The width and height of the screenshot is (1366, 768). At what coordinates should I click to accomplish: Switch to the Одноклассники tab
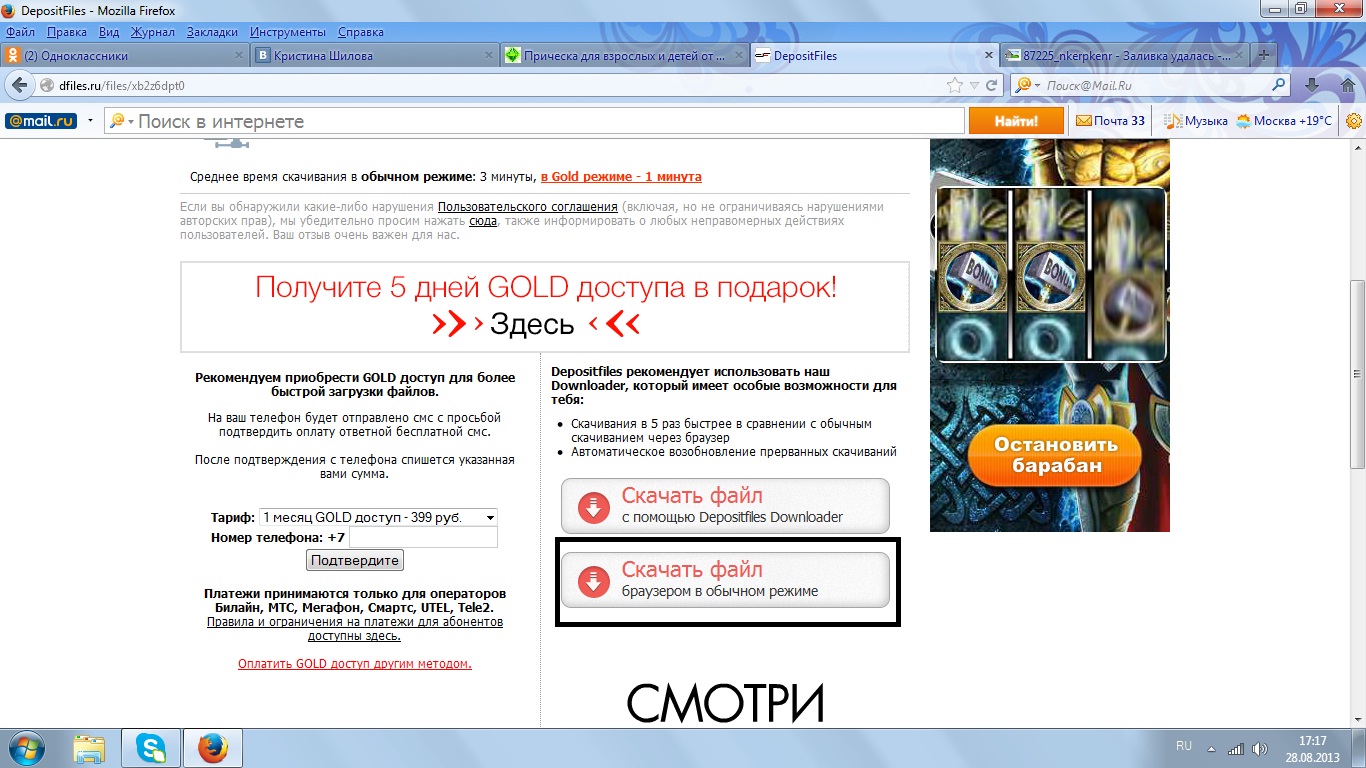[125, 56]
